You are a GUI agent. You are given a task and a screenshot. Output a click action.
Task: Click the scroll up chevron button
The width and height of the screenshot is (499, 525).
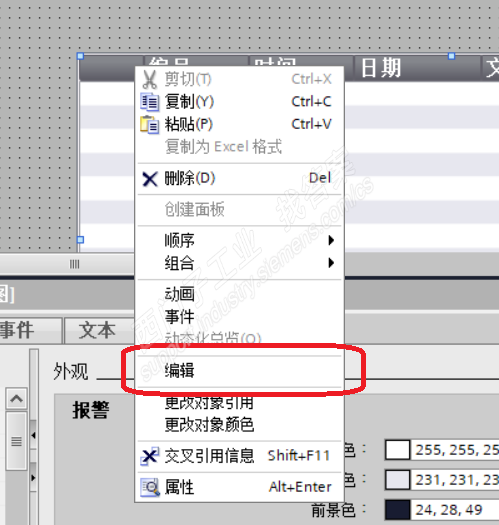(x=16, y=398)
